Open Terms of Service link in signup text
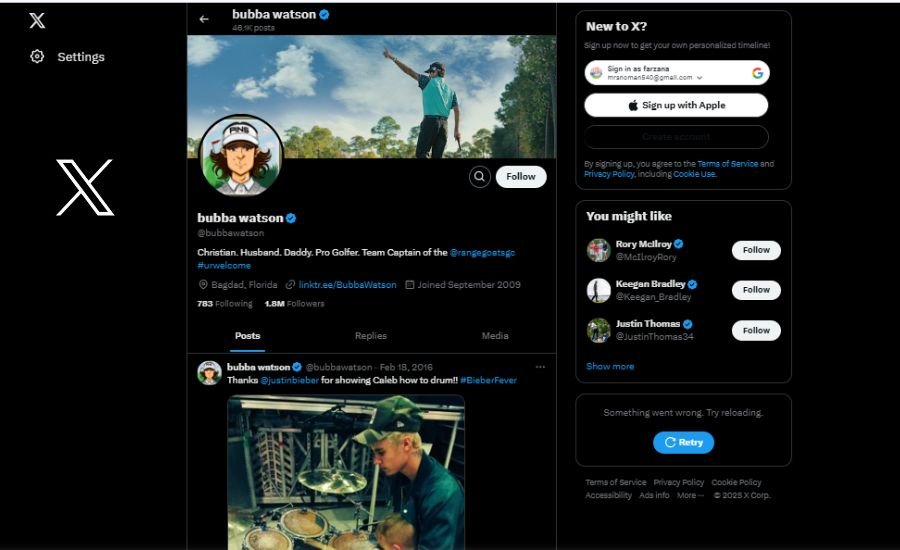This screenshot has width=900, height=550. 727,164
